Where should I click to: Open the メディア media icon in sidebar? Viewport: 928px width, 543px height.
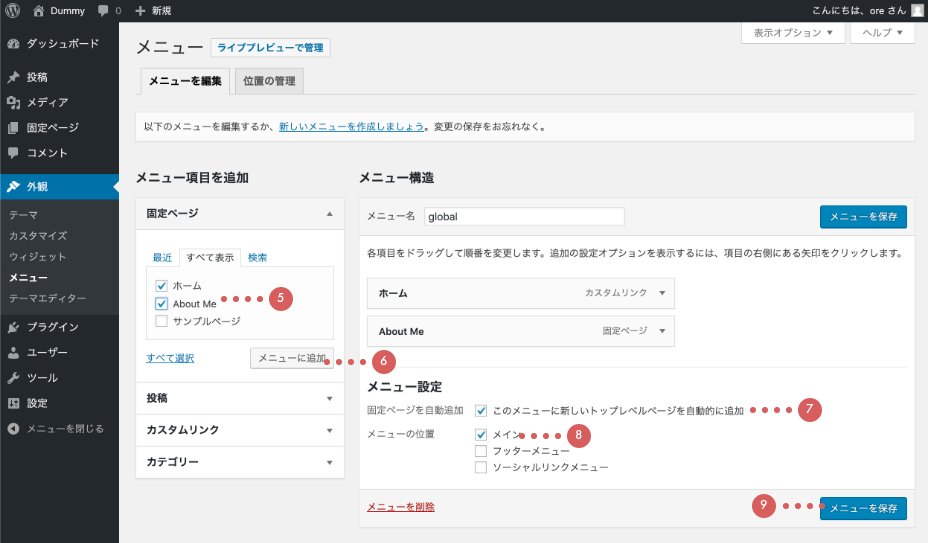[x=13, y=102]
